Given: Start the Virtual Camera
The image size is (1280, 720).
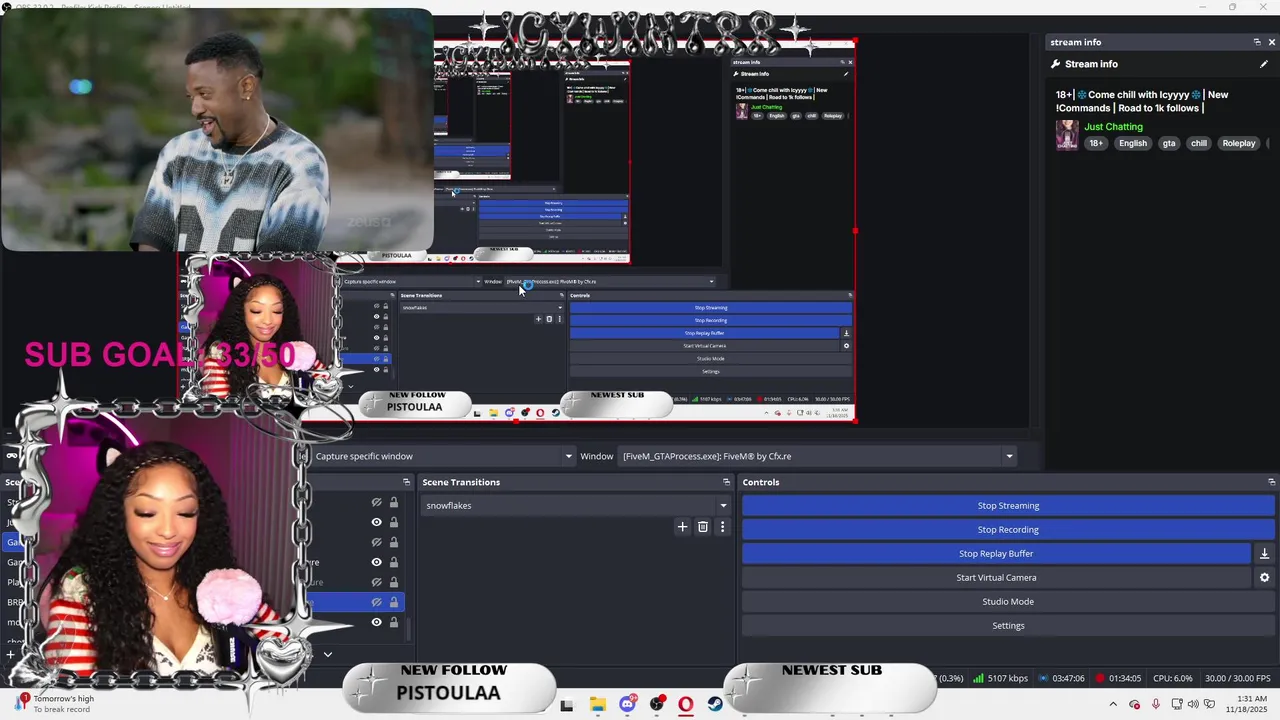Looking at the screenshot, I should coord(996,578).
